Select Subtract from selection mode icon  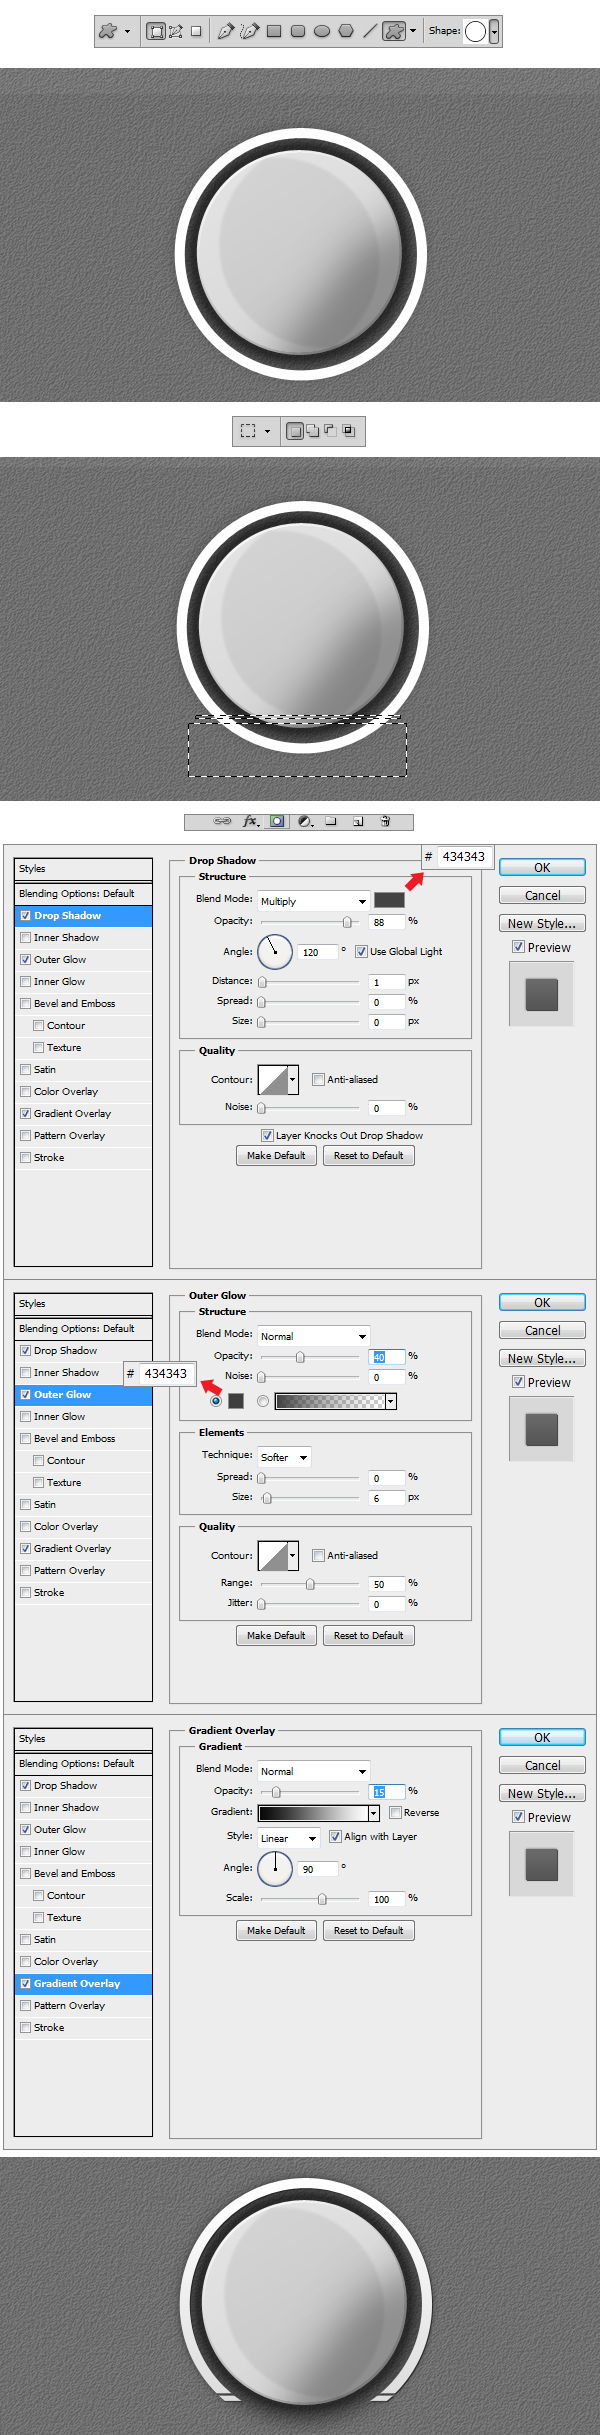[330, 431]
